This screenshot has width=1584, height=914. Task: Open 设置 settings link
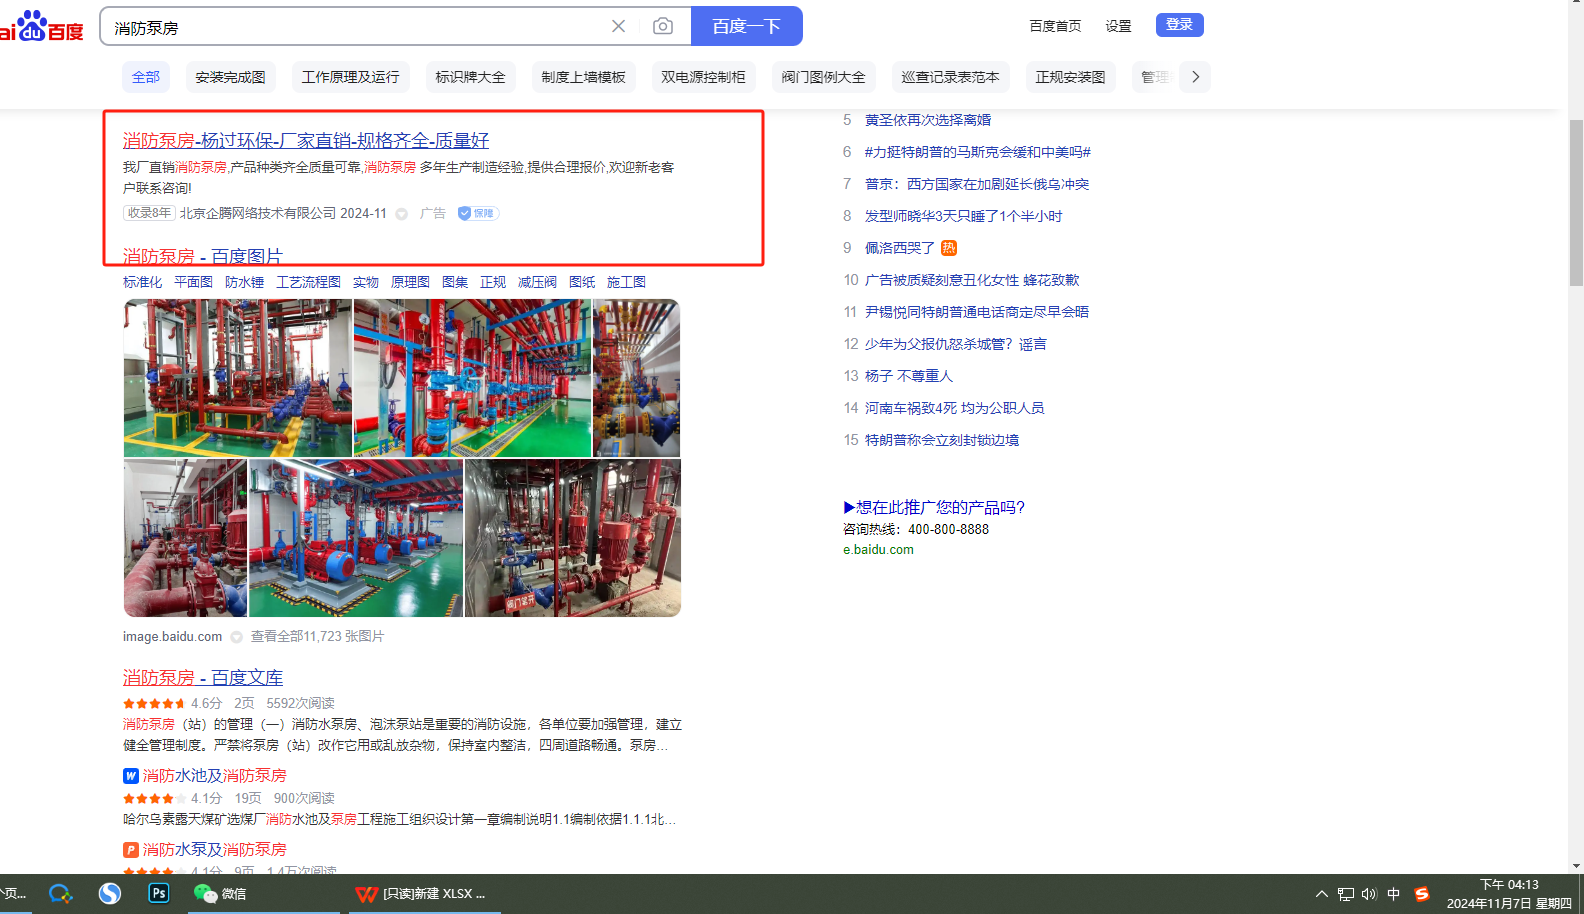[1118, 26]
